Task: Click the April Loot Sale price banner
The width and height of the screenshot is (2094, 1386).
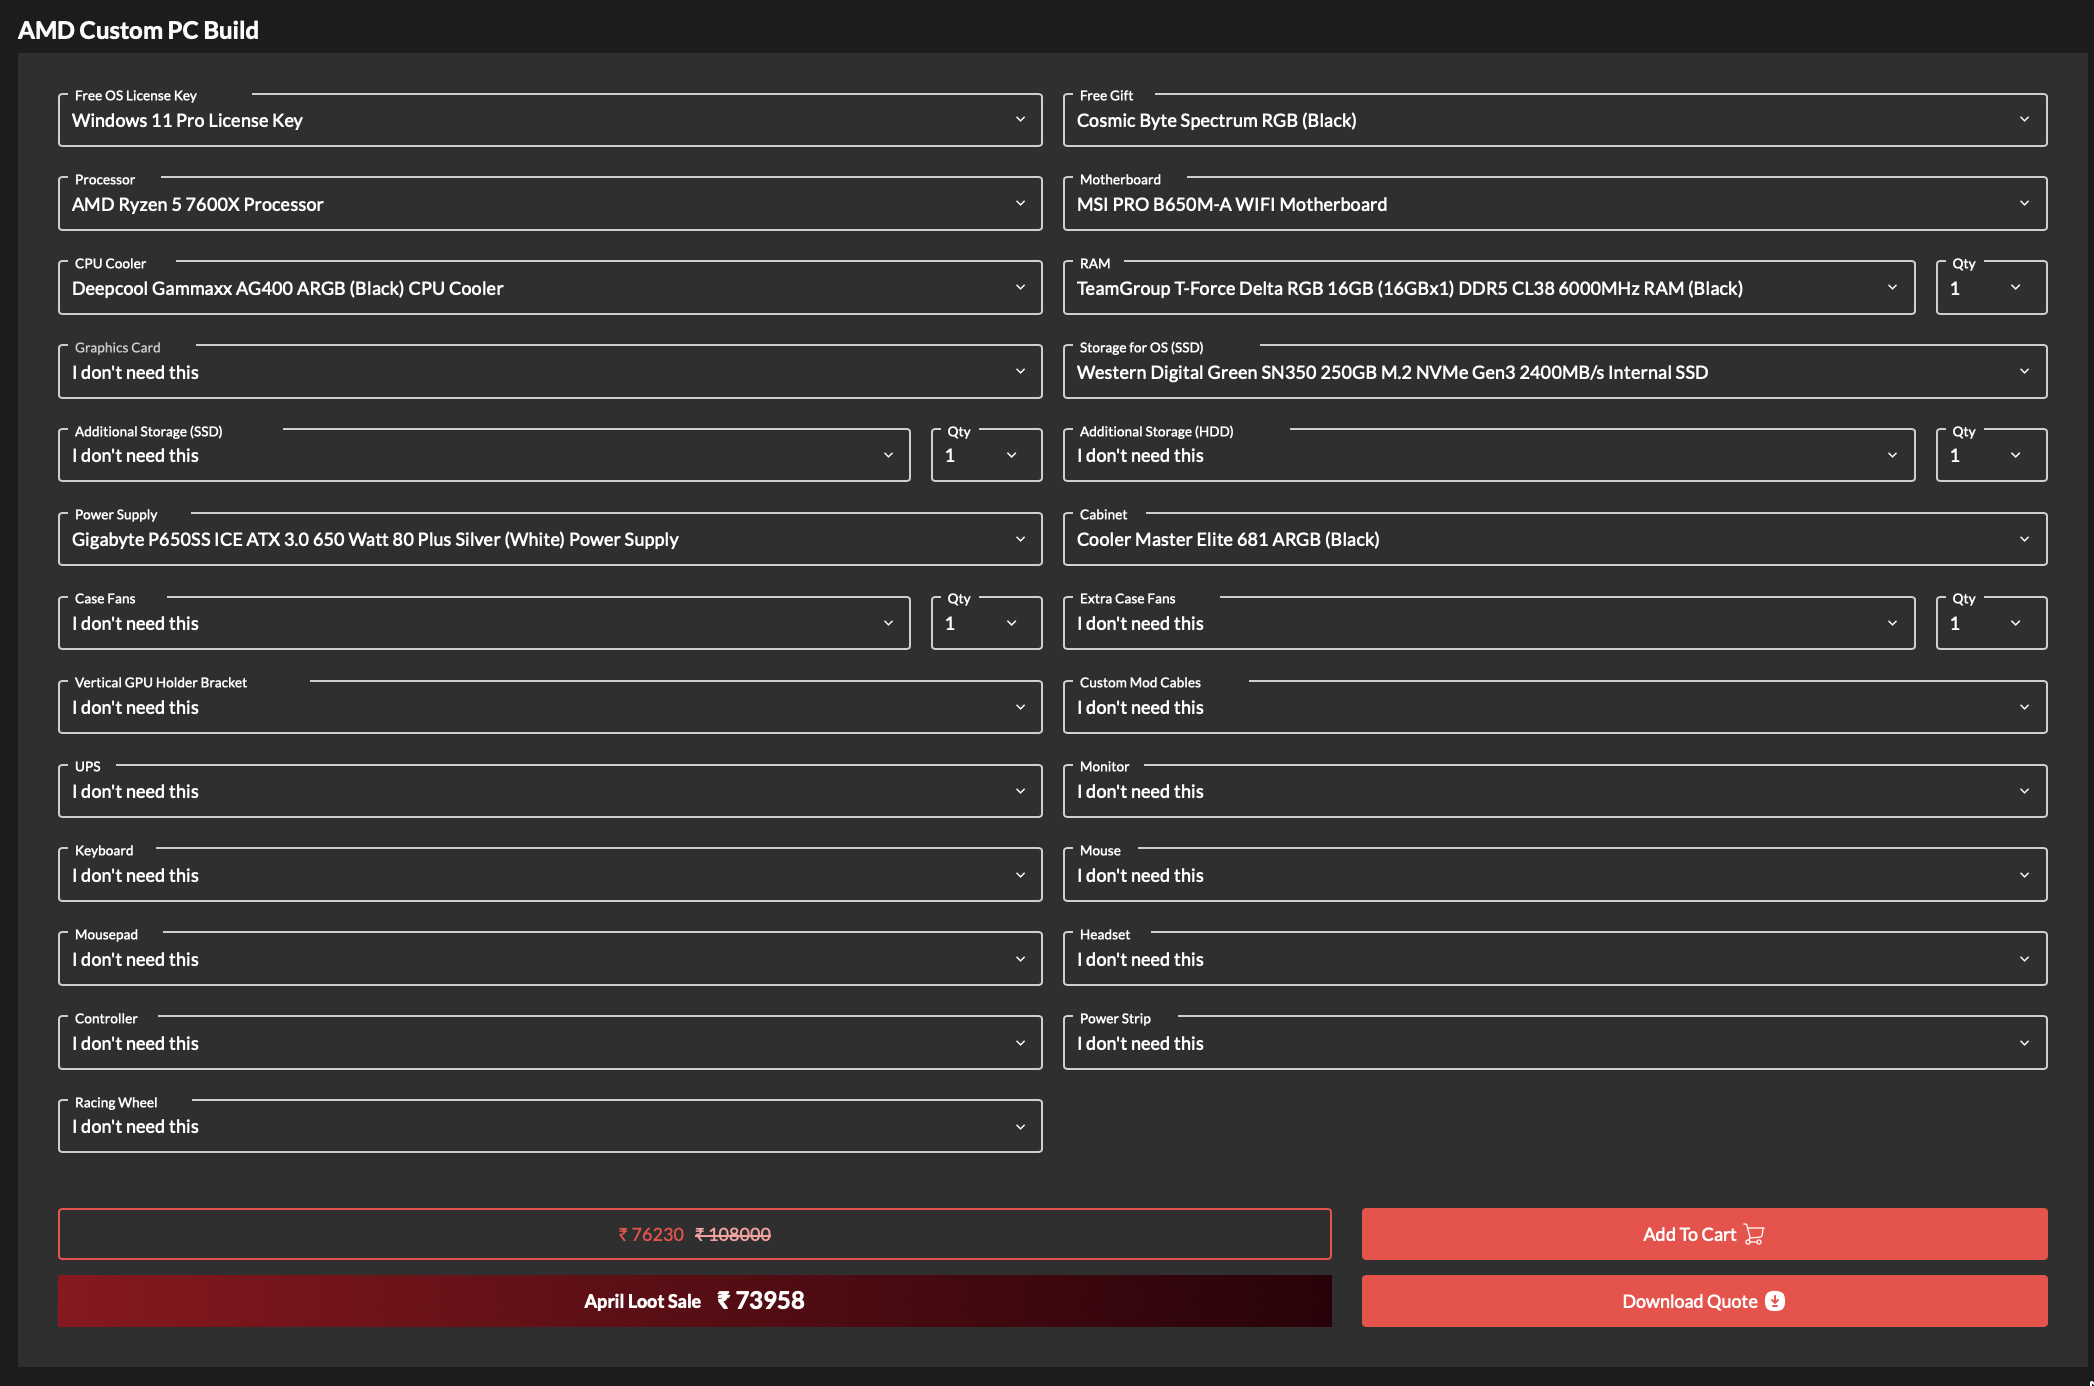Action: pos(694,1301)
